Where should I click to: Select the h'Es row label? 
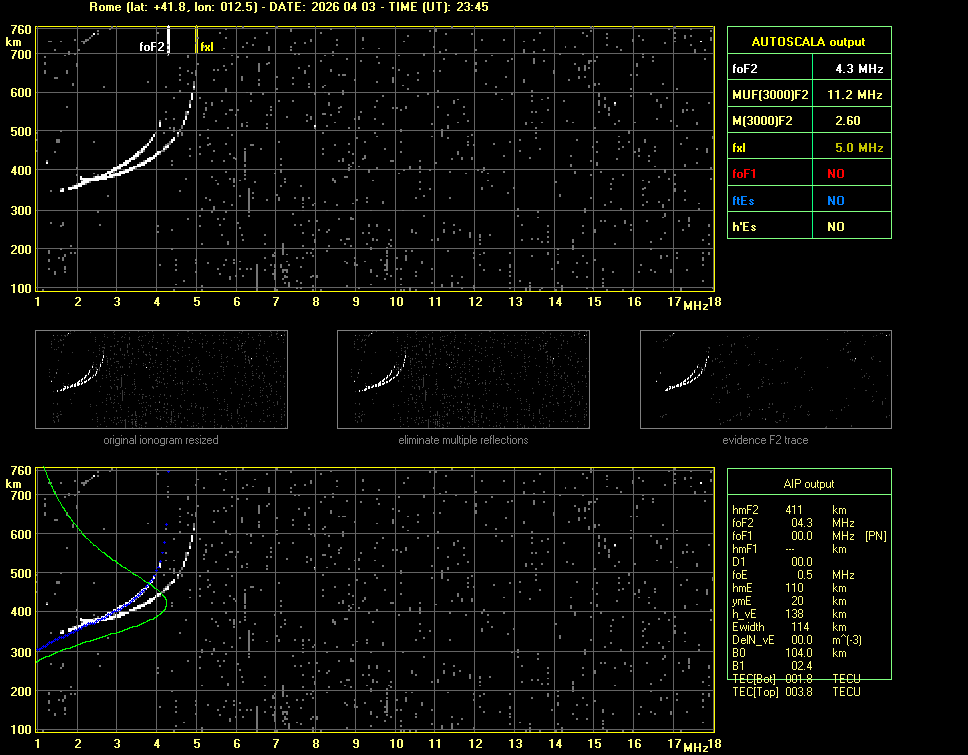tap(743, 227)
